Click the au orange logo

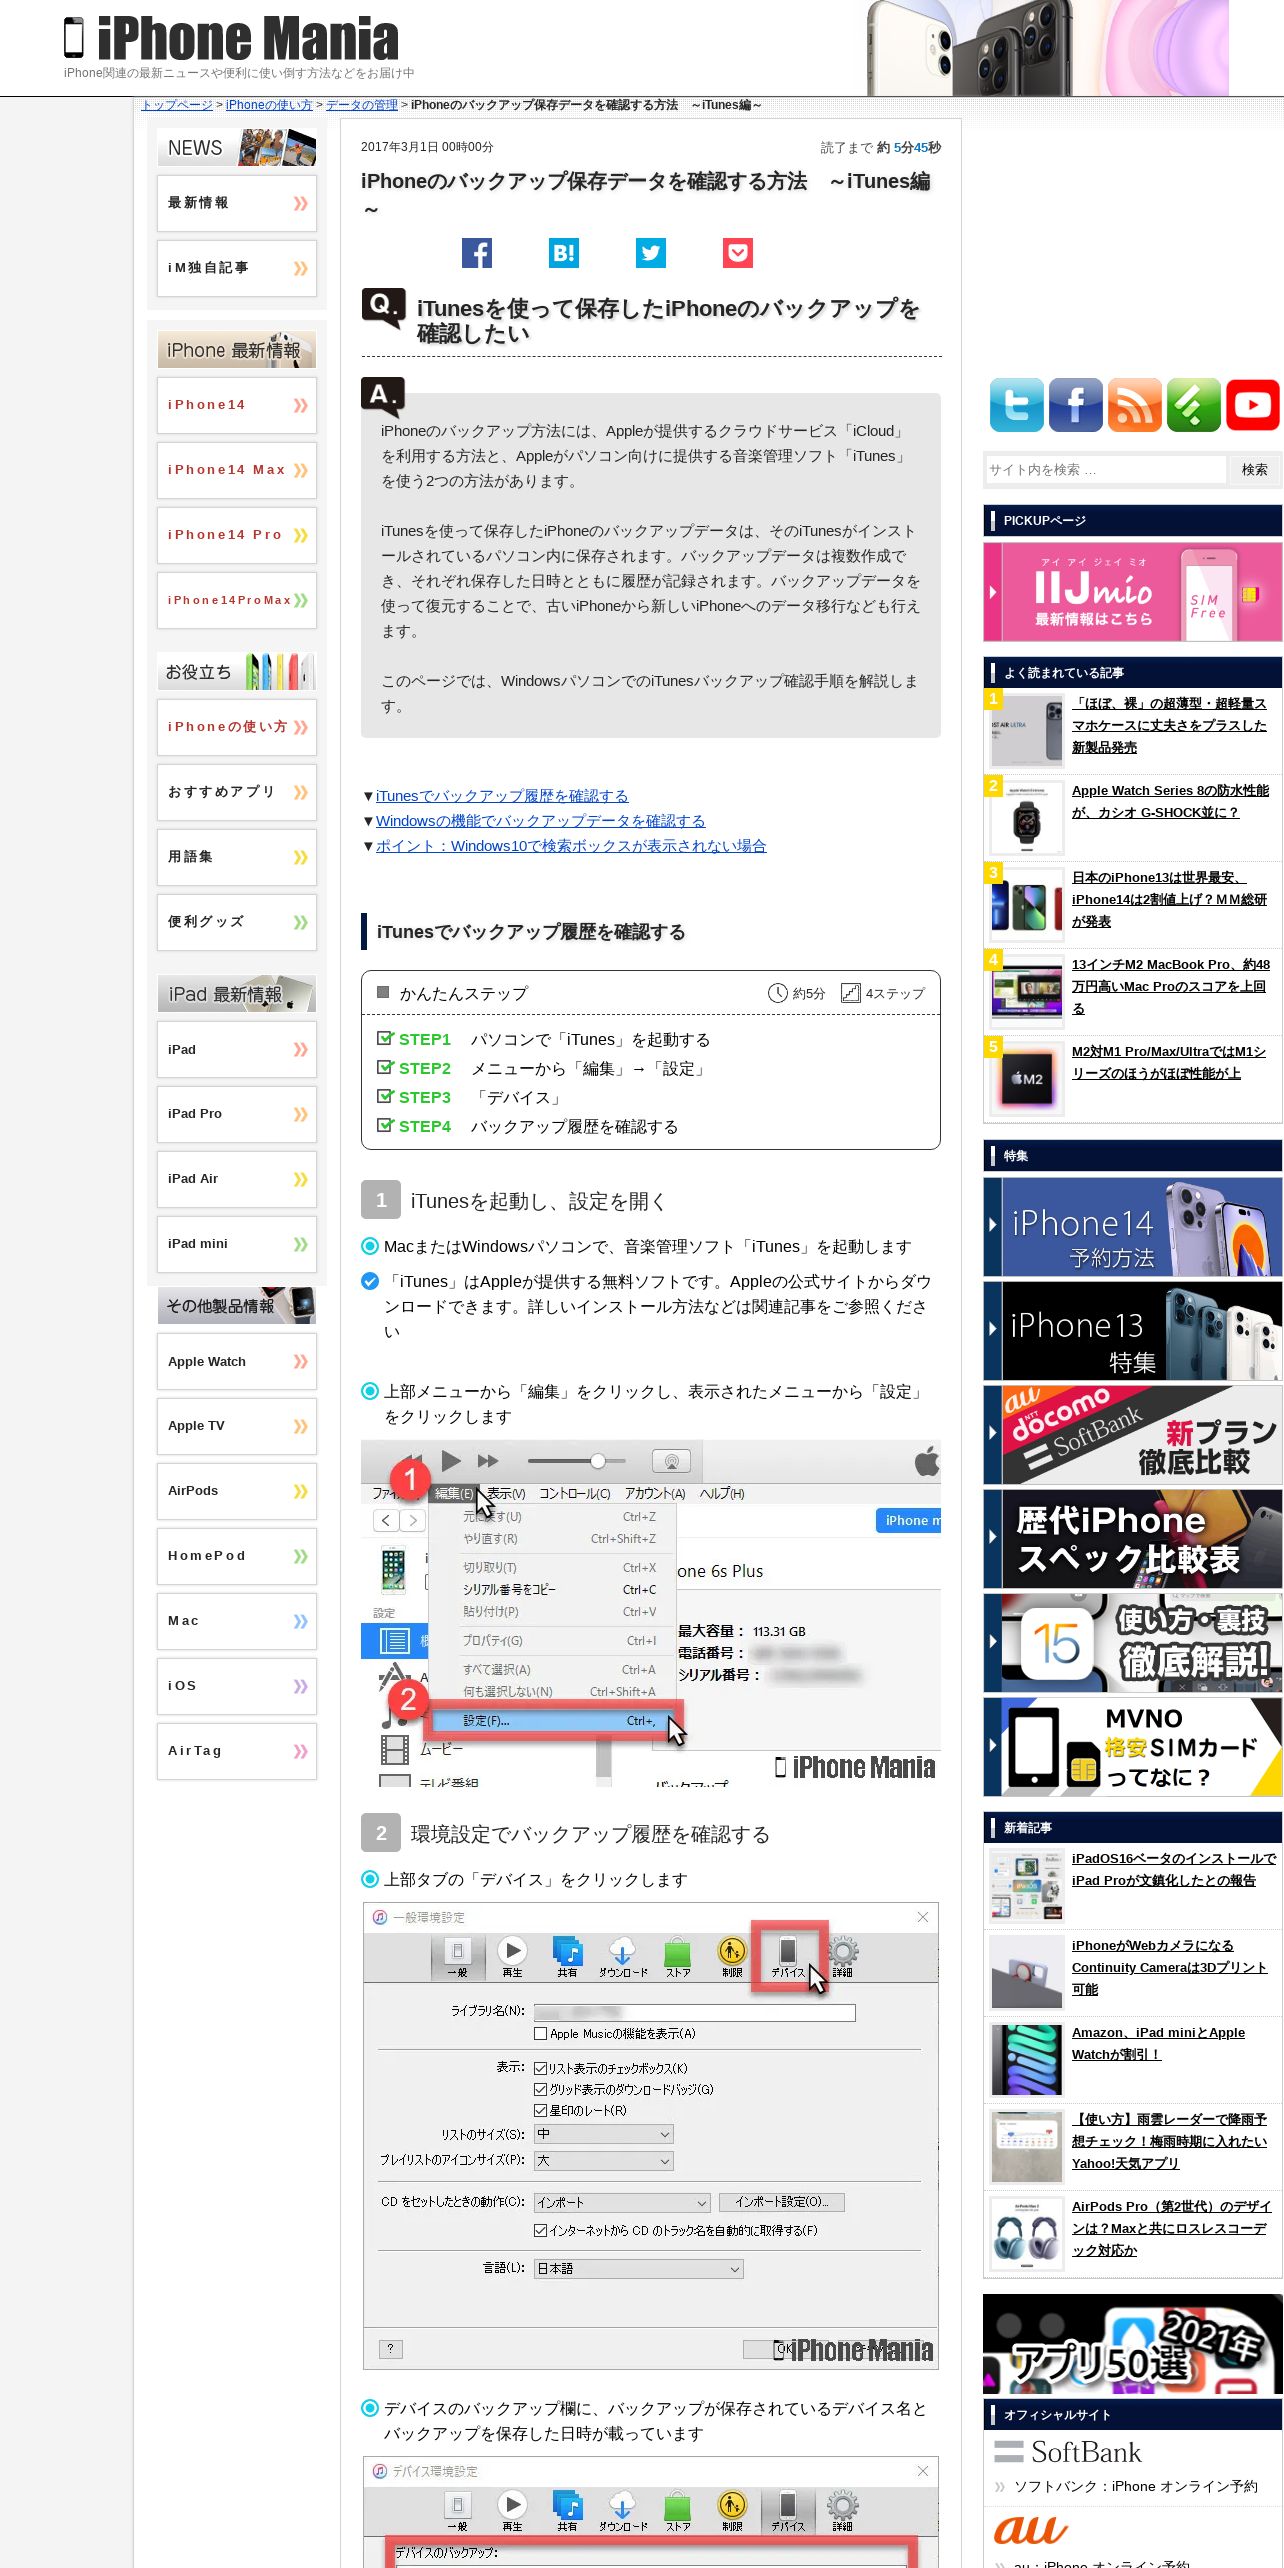[1030, 2529]
